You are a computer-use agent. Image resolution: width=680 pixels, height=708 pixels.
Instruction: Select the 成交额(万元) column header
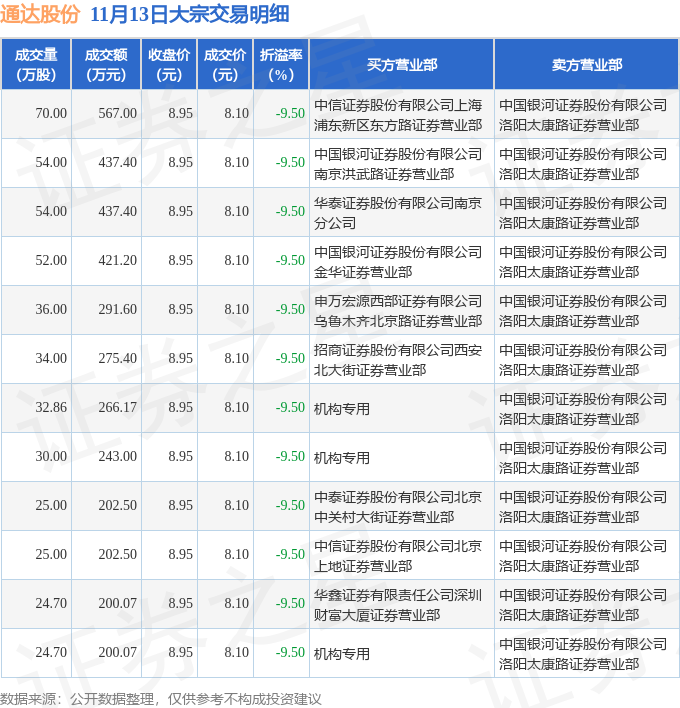coord(106,65)
